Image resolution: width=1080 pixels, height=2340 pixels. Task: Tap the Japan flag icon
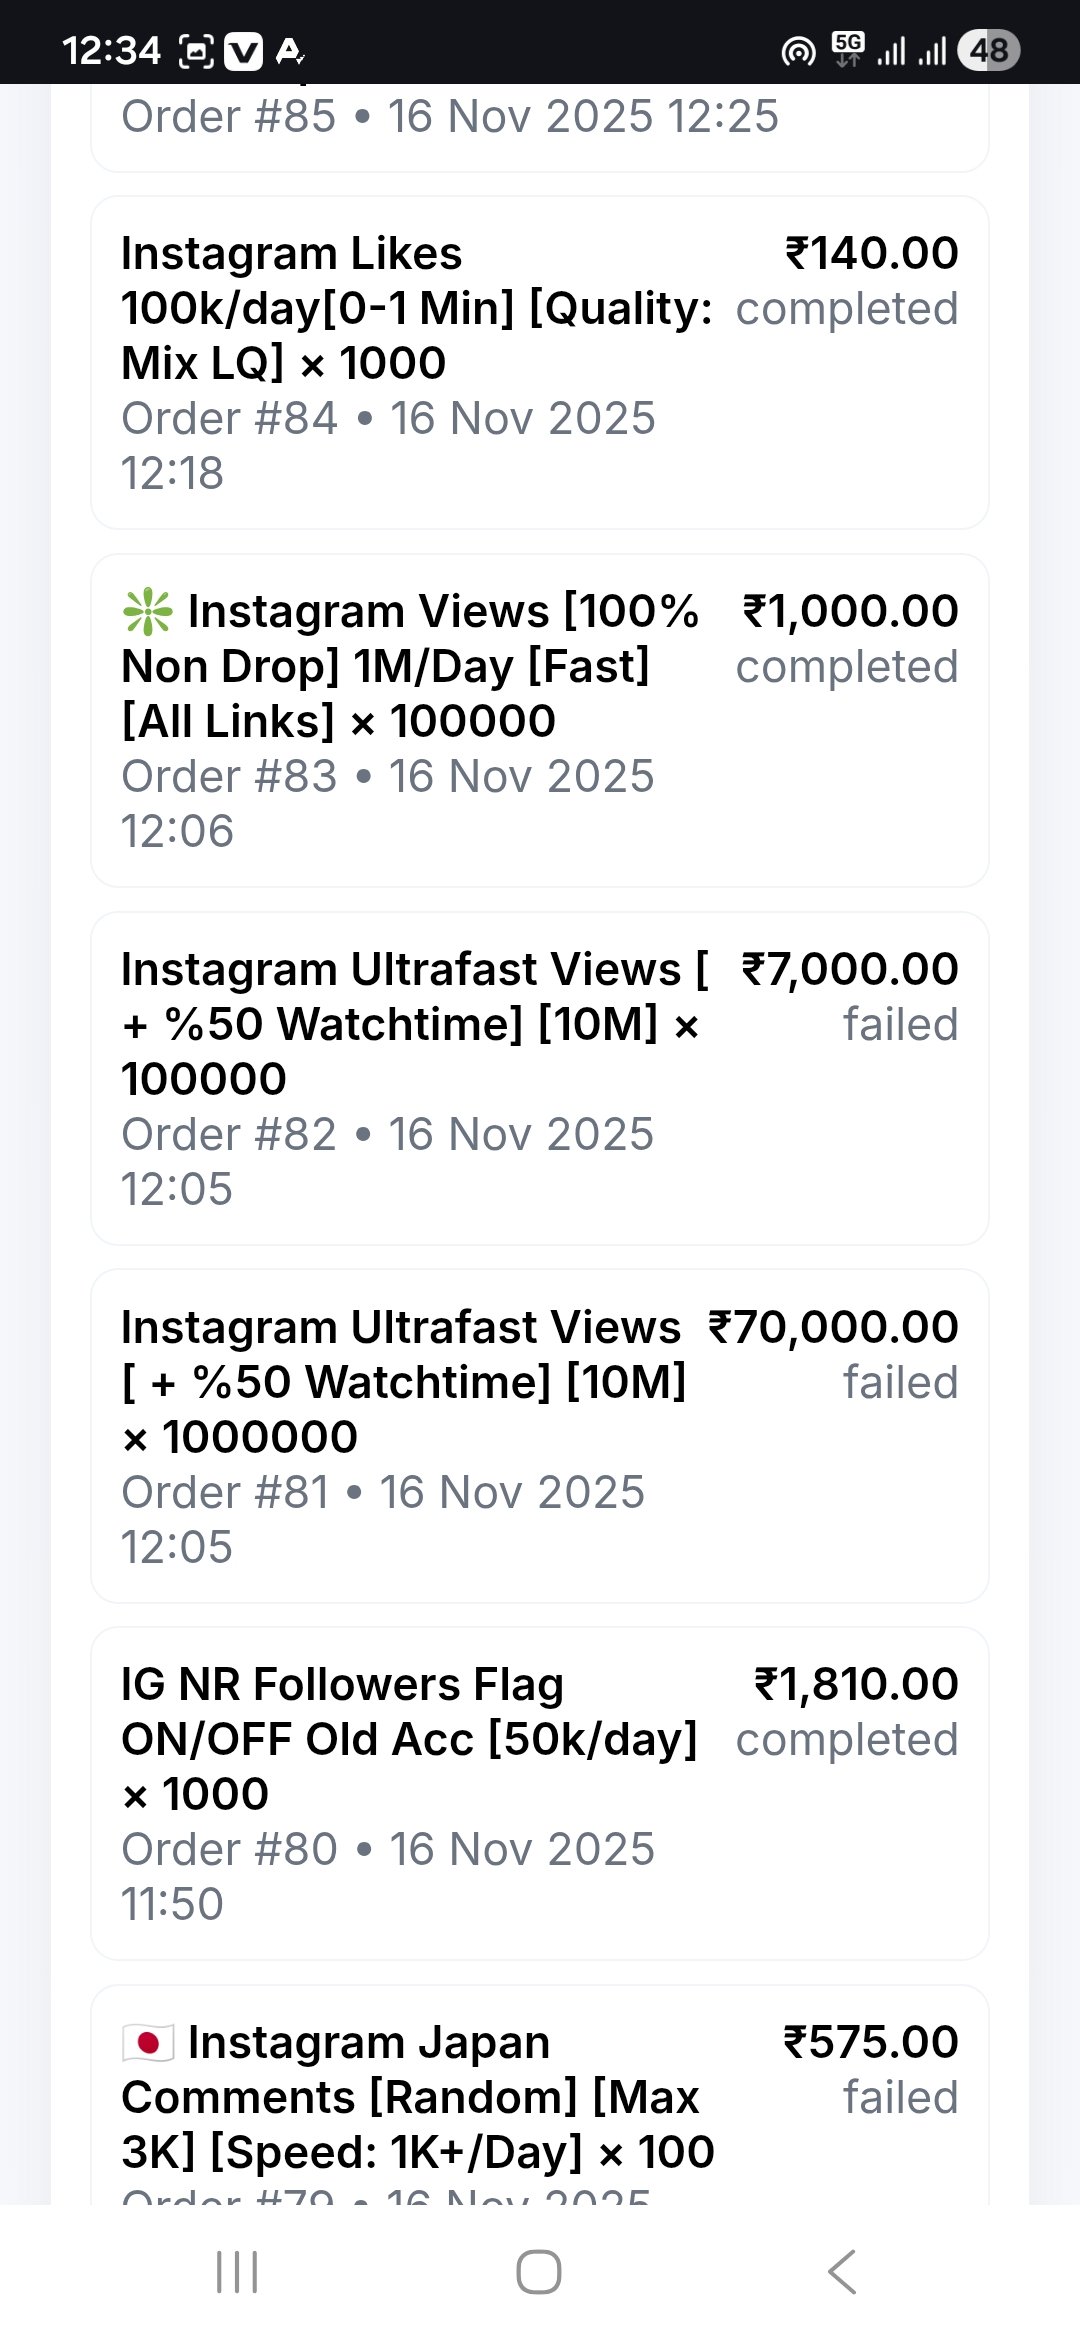click(x=148, y=2043)
